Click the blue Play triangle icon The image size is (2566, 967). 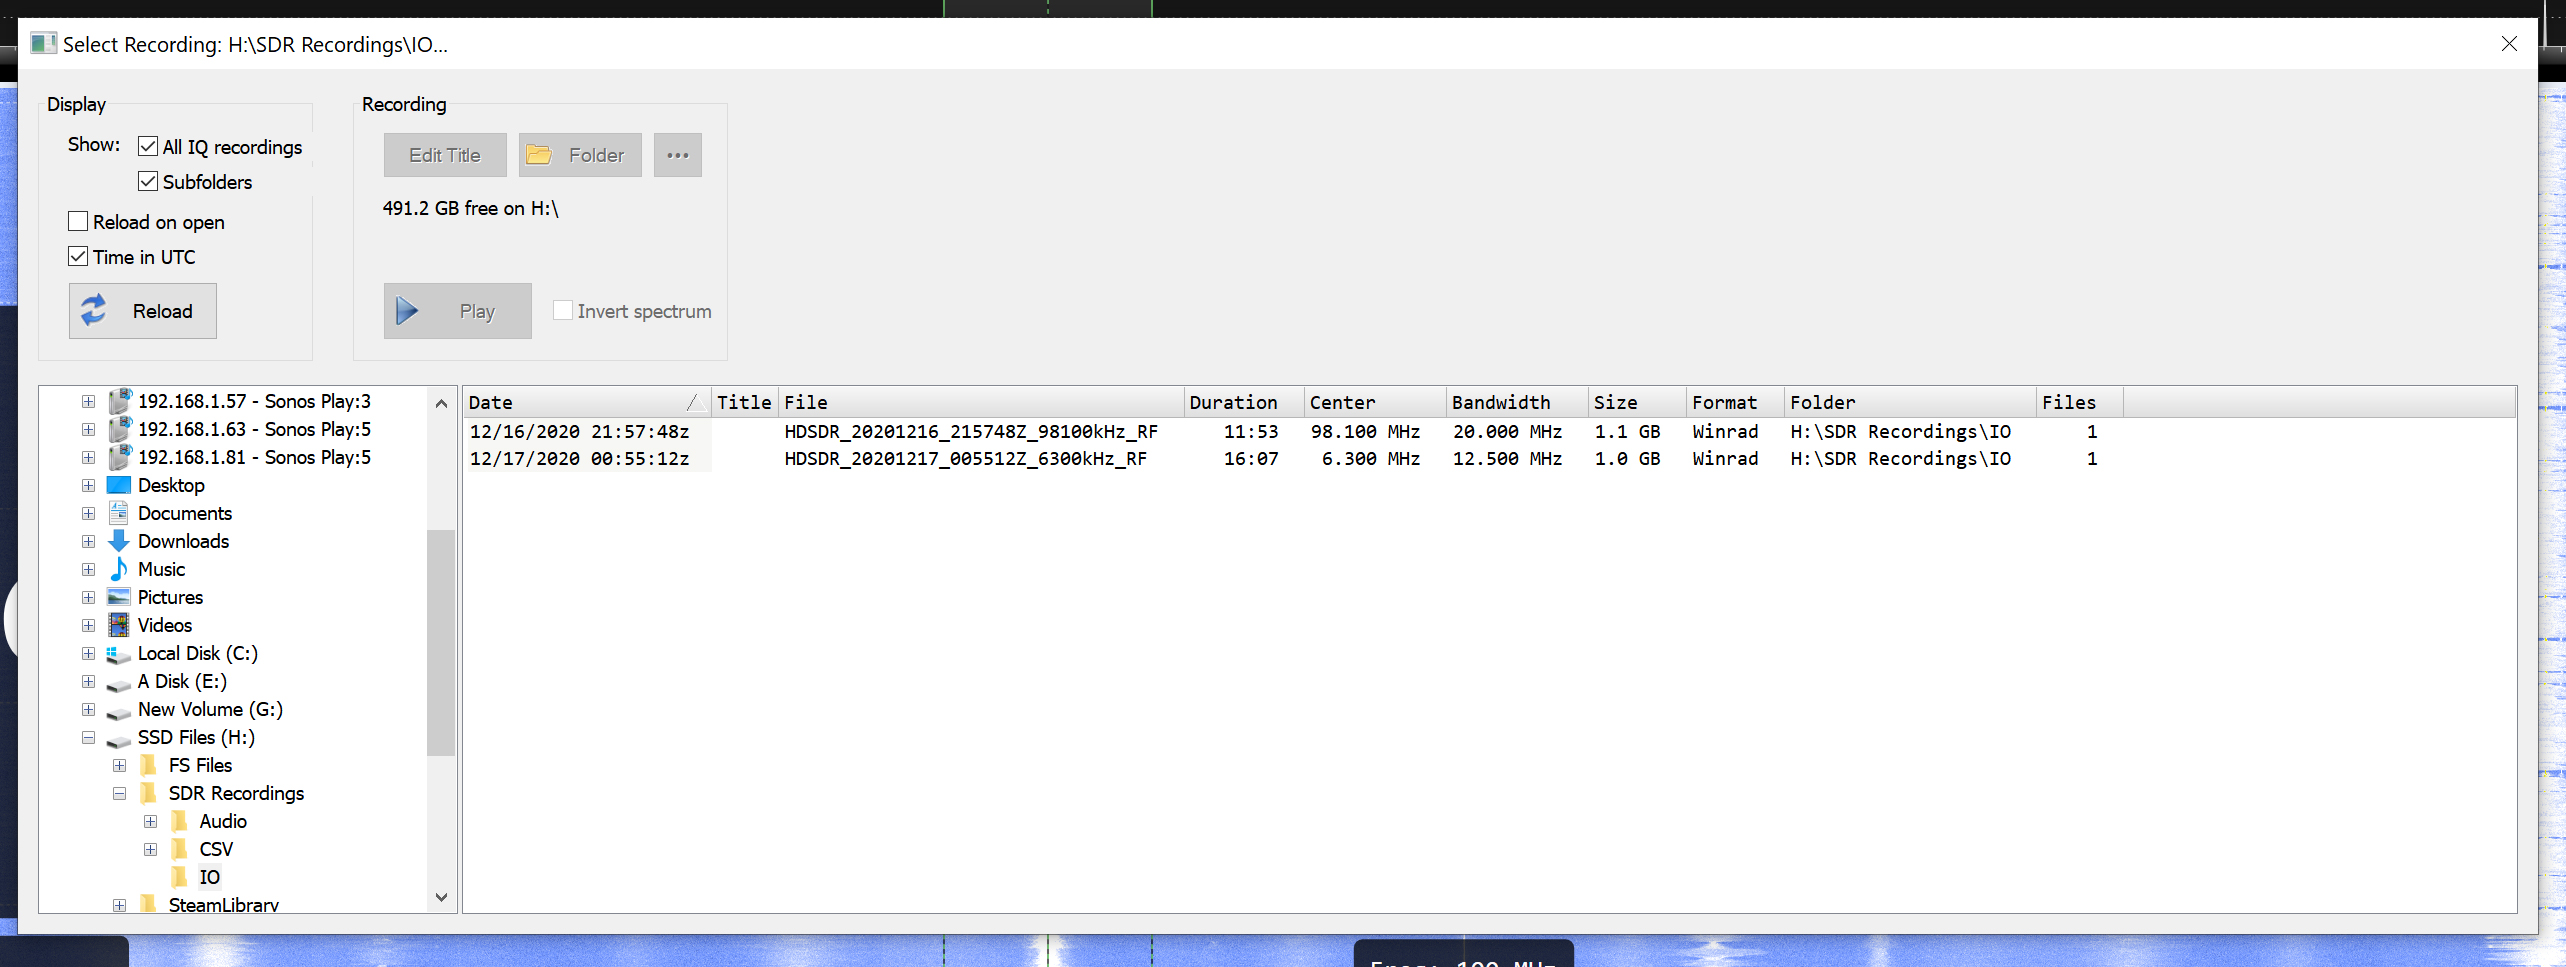(x=407, y=311)
